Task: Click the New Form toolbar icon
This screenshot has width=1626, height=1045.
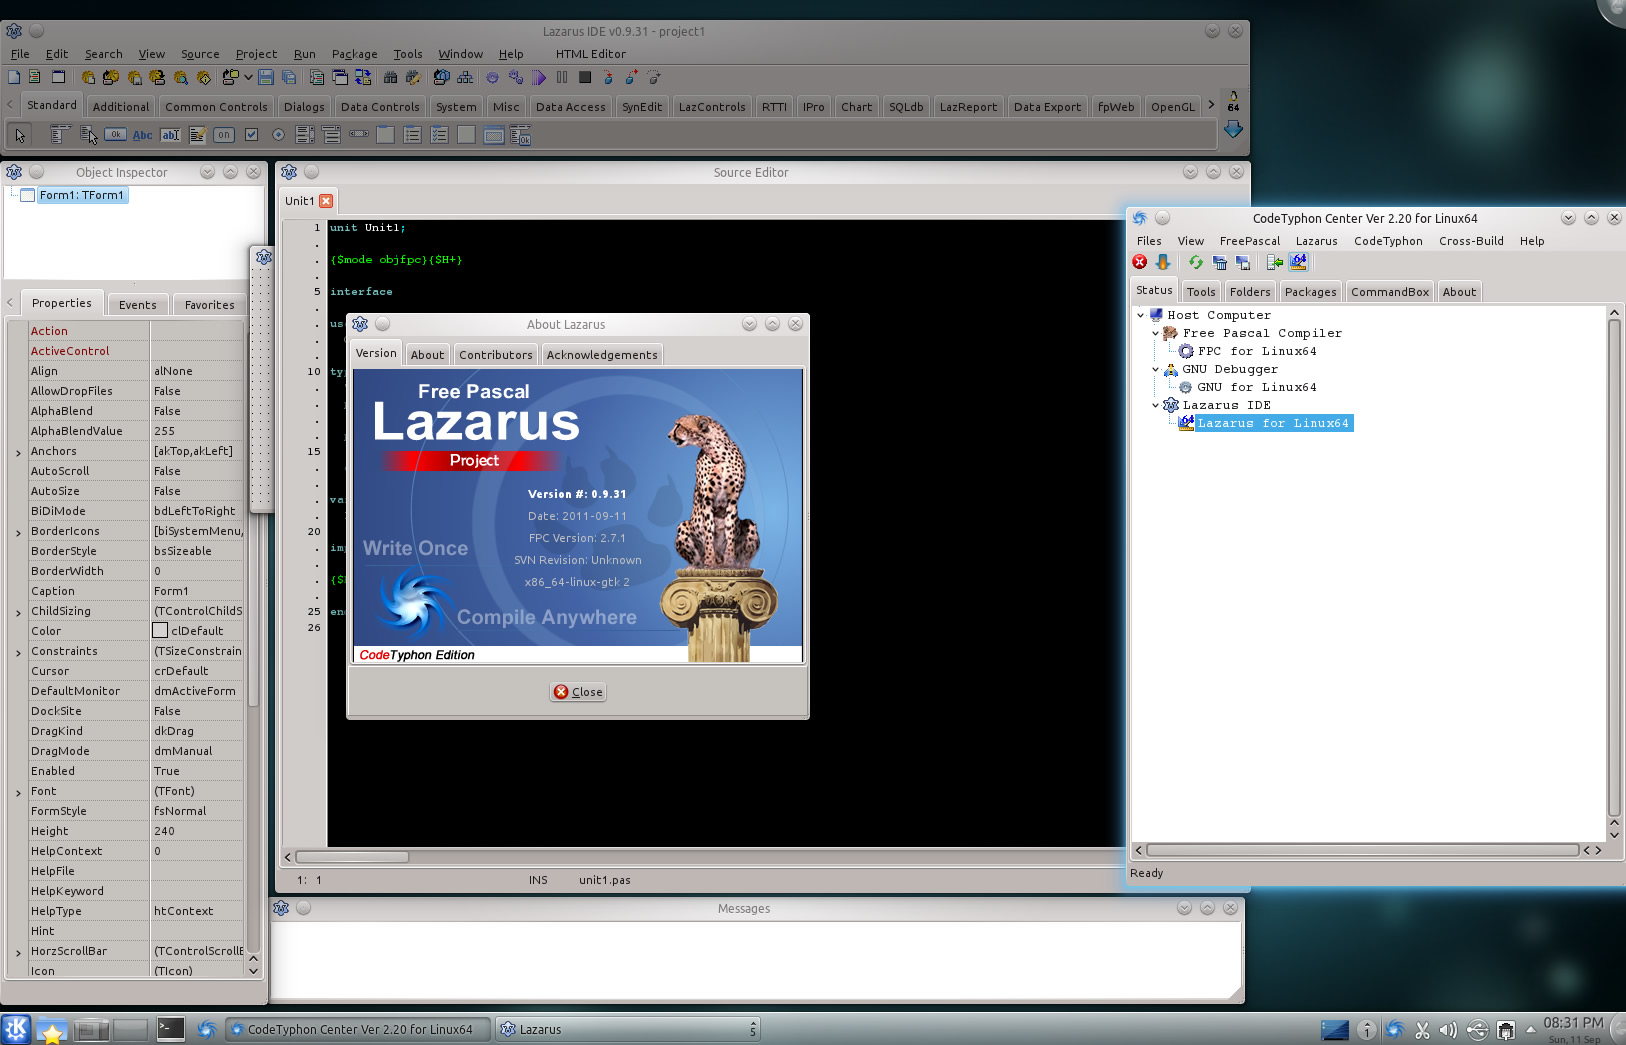Action: (x=58, y=77)
